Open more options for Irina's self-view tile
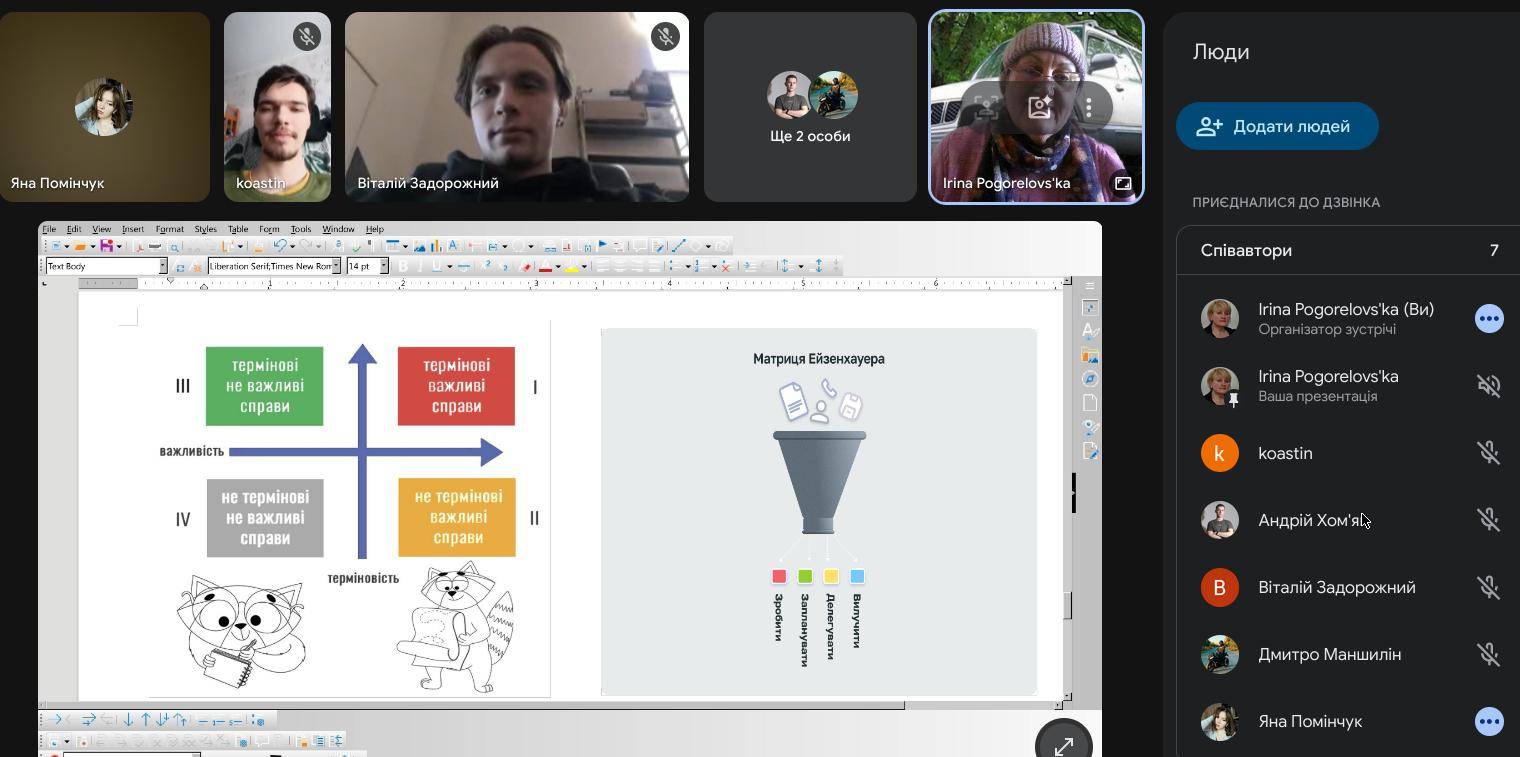The image size is (1520, 757). [1089, 107]
